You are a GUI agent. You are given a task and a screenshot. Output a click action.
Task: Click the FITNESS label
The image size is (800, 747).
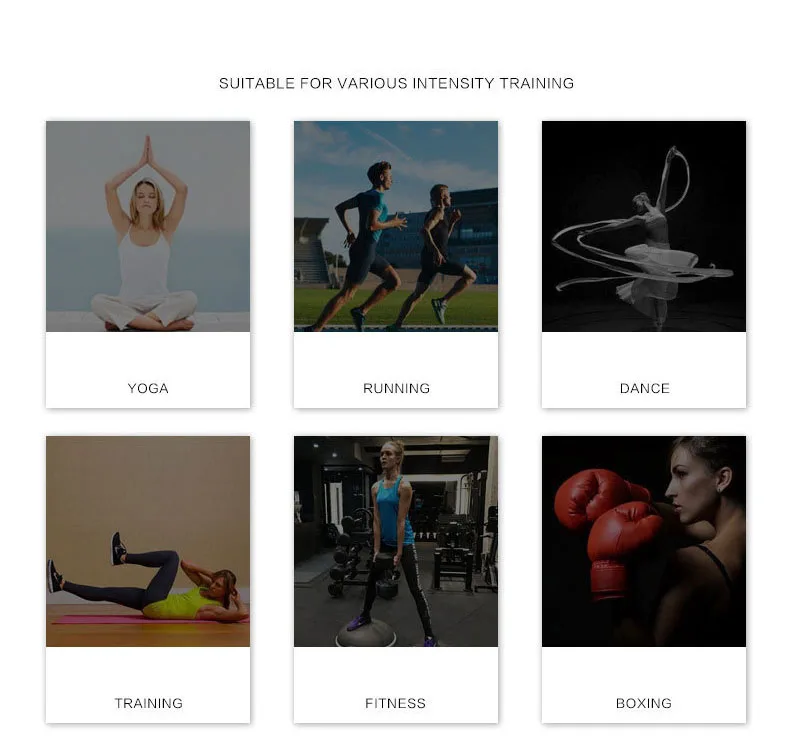(395, 703)
